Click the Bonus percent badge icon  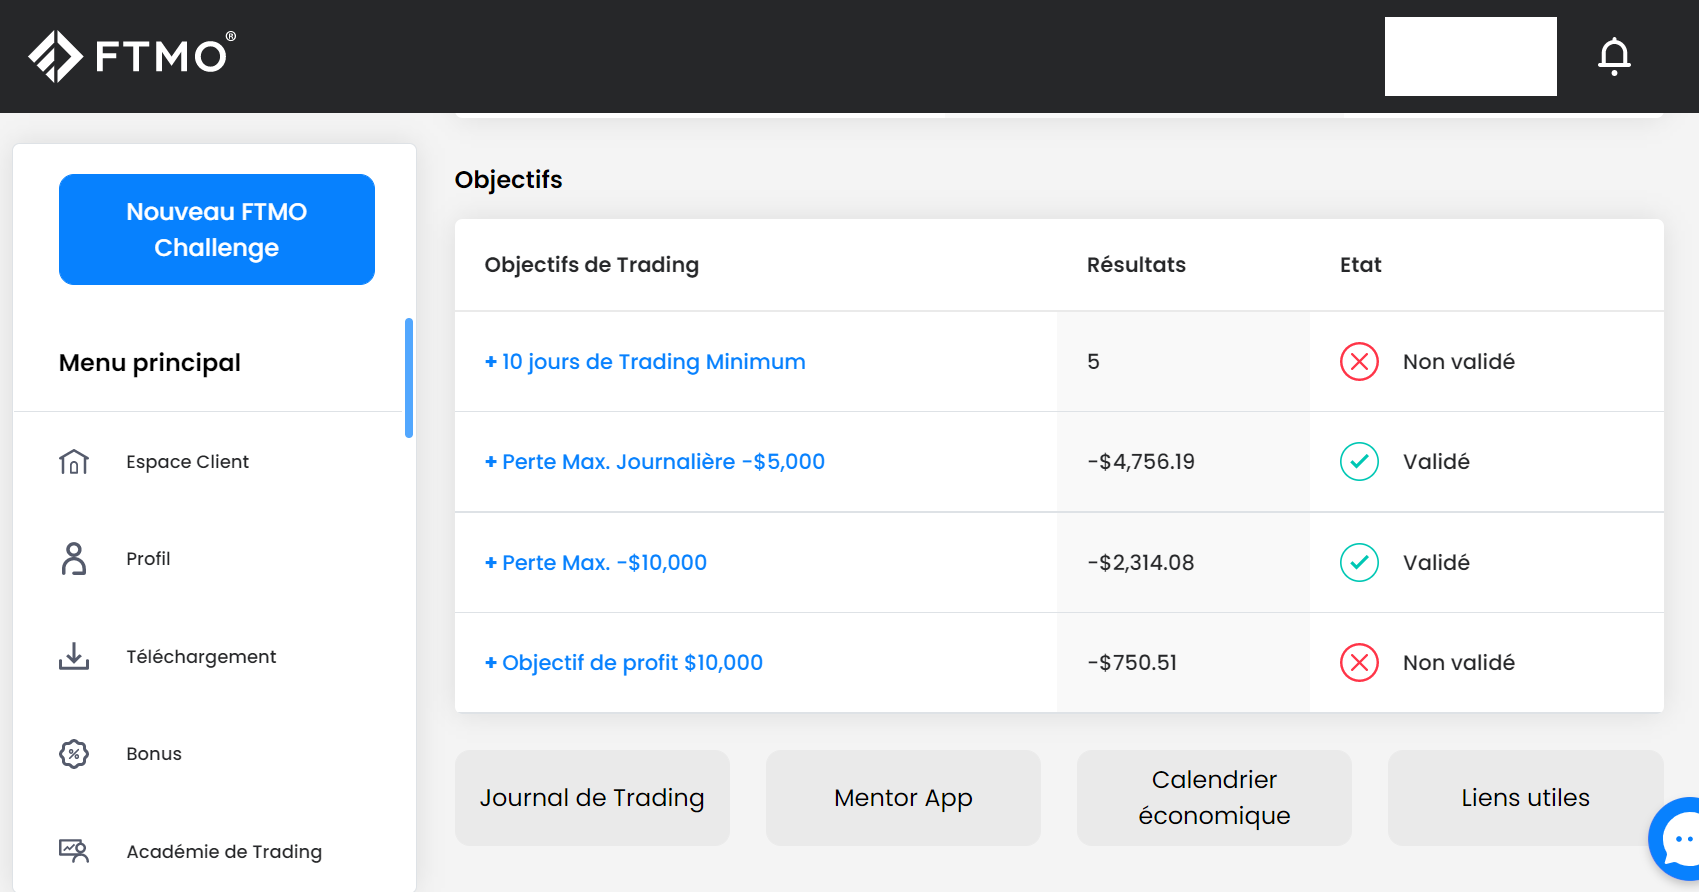click(74, 754)
